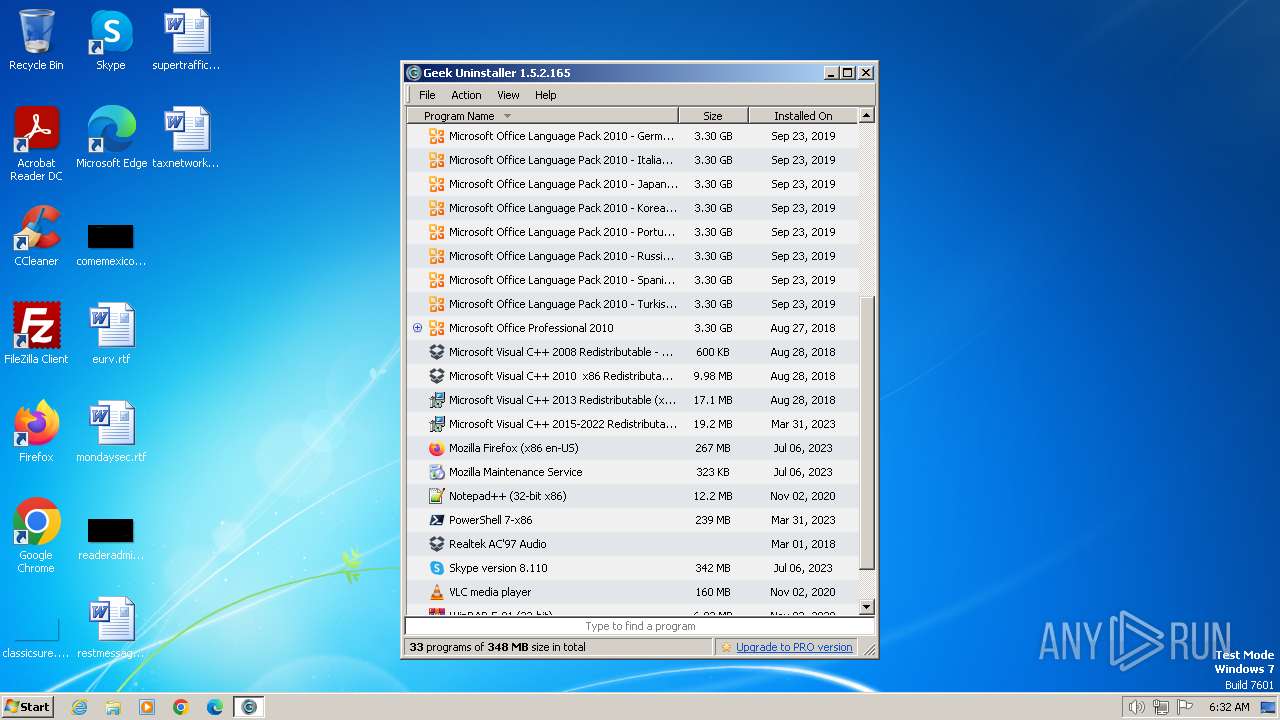Open readeradmi black thumbnail file
Image resolution: width=1280 pixels, height=720 pixels.
click(x=111, y=539)
